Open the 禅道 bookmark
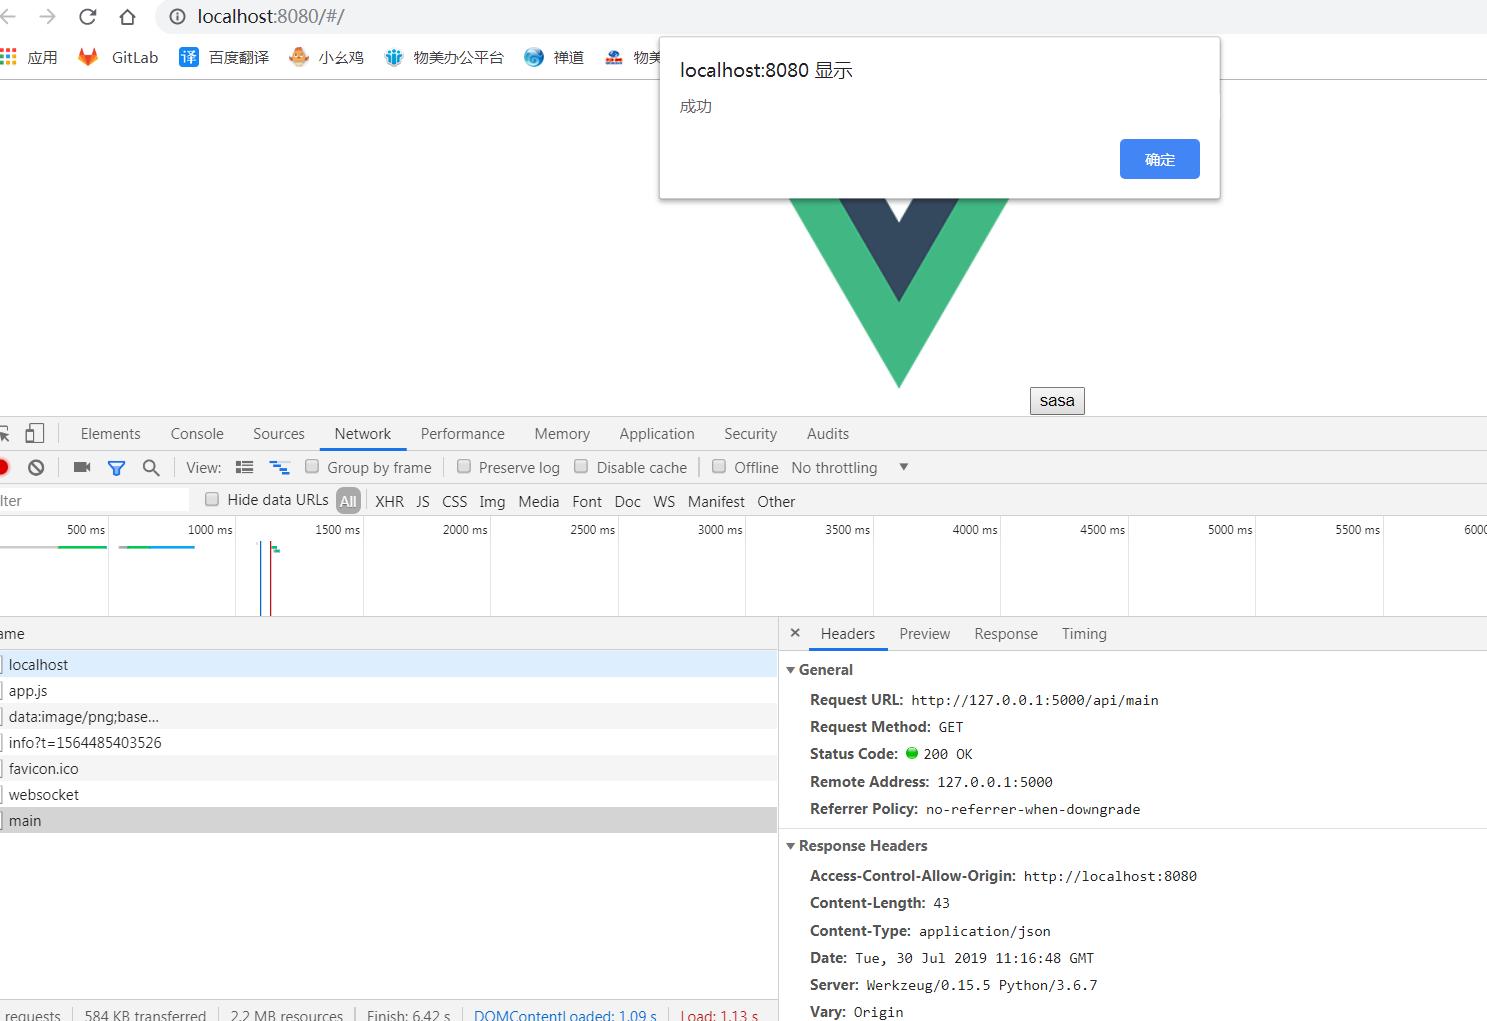Screen dimensions: 1487x1021 click(x=554, y=57)
